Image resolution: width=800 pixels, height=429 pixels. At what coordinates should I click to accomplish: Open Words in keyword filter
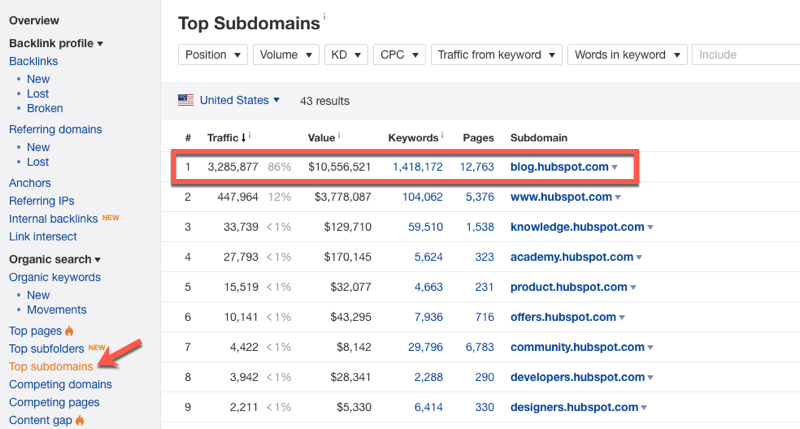(x=628, y=55)
